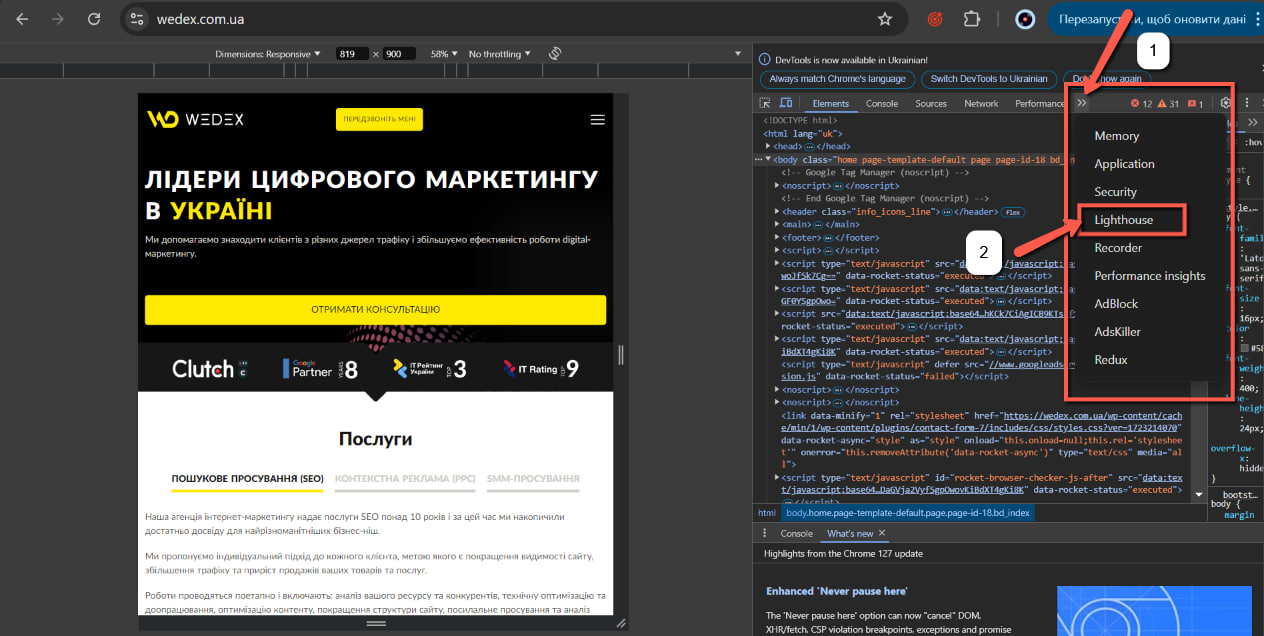Select the body breadcrumb in Elements path bar
This screenshot has height=636, width=1264.
[x=907, y=512]
